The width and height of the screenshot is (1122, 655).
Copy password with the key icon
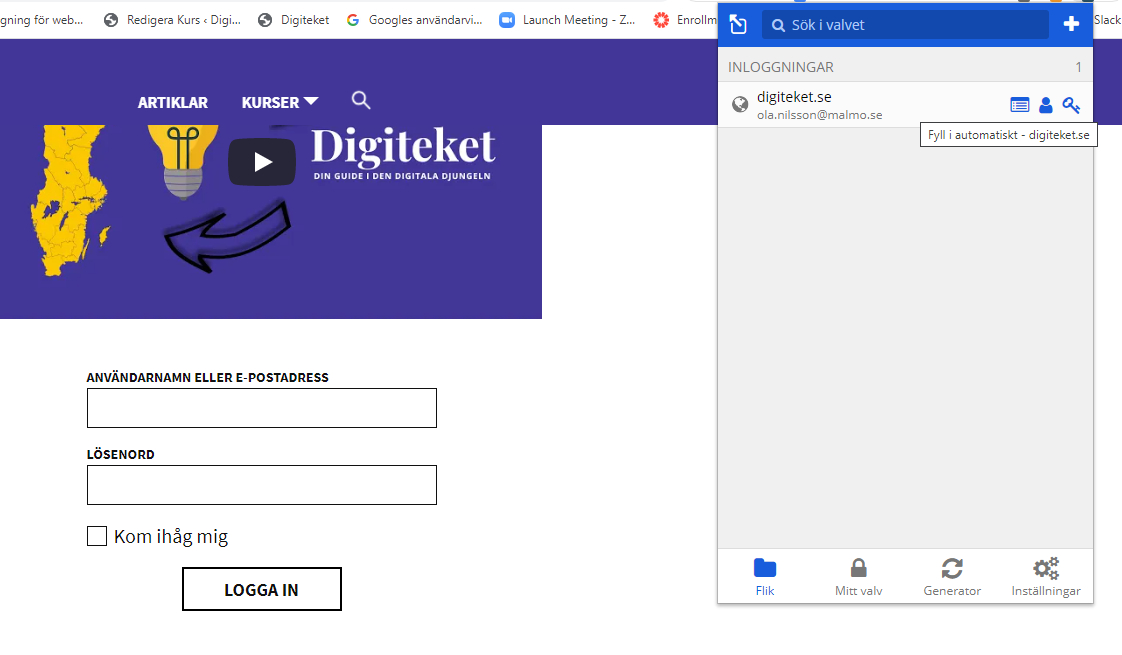point(1071,104)
